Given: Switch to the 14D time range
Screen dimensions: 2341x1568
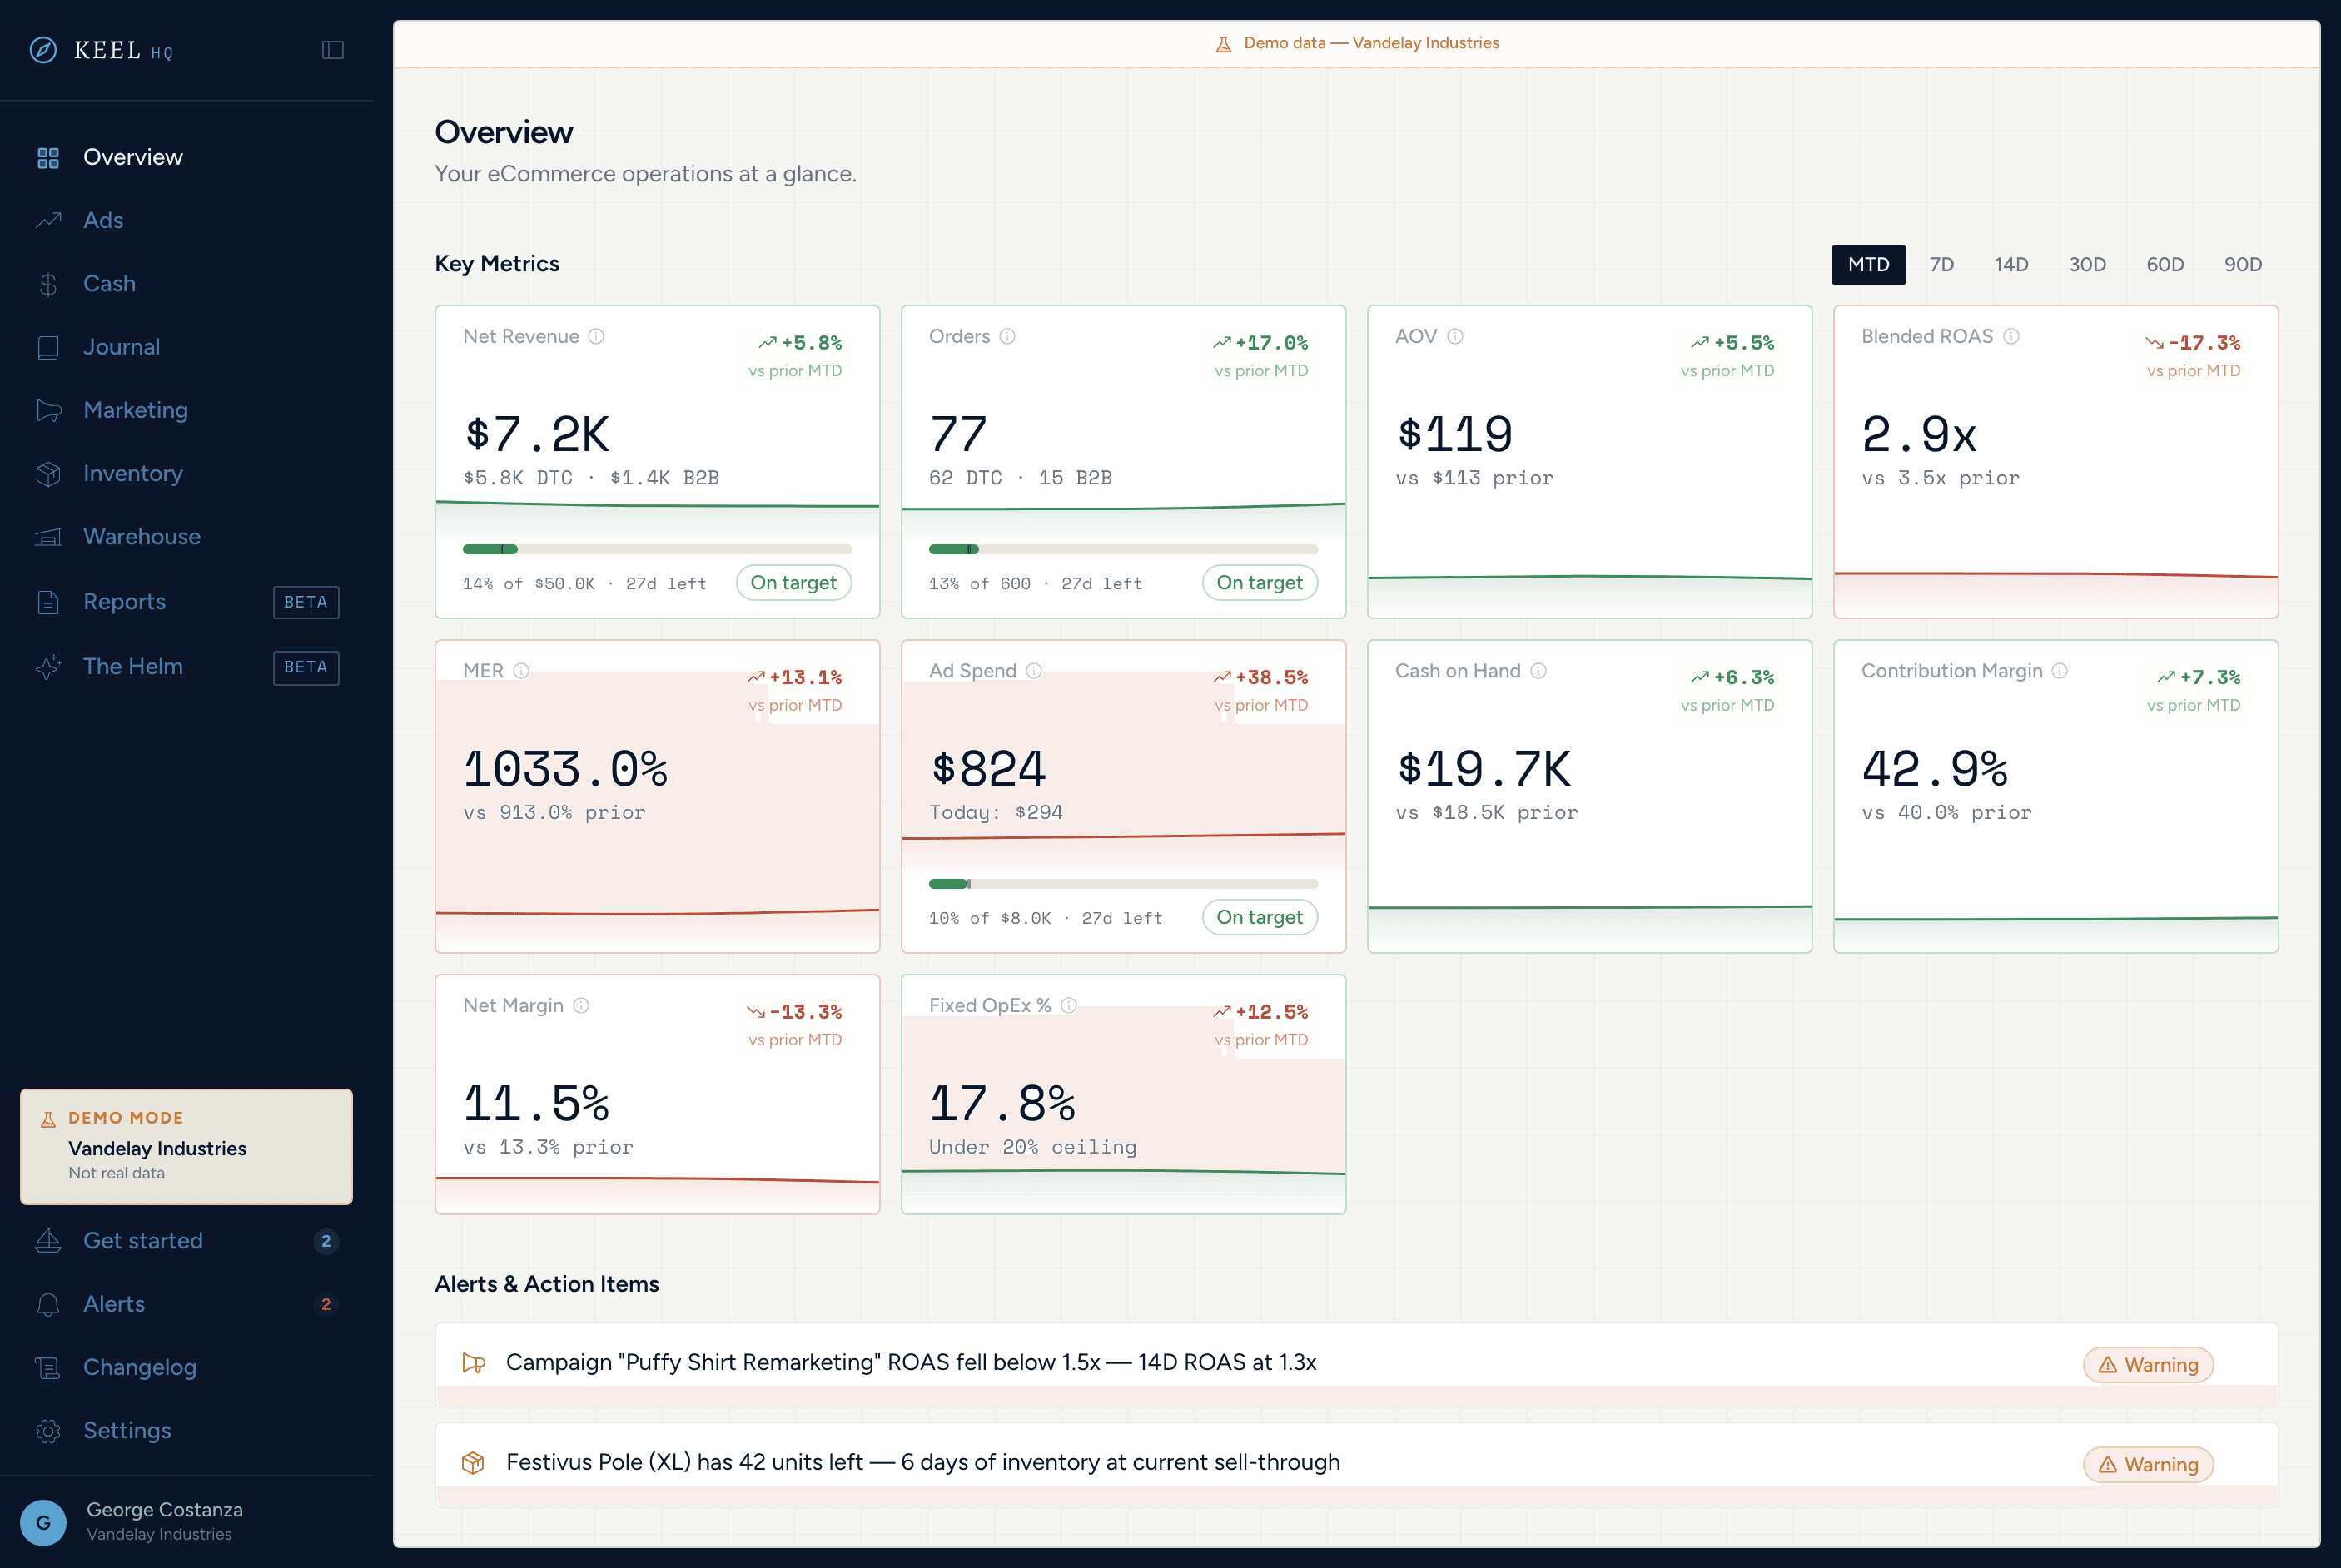Looking at the screenshot, I should pos(2011,264).
